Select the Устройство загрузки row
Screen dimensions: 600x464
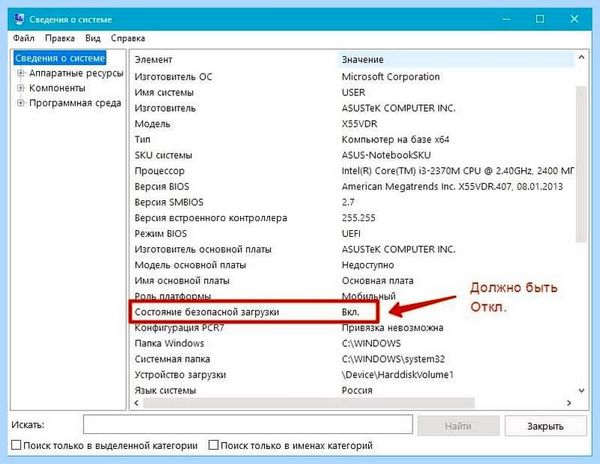(x=354, y=375)
